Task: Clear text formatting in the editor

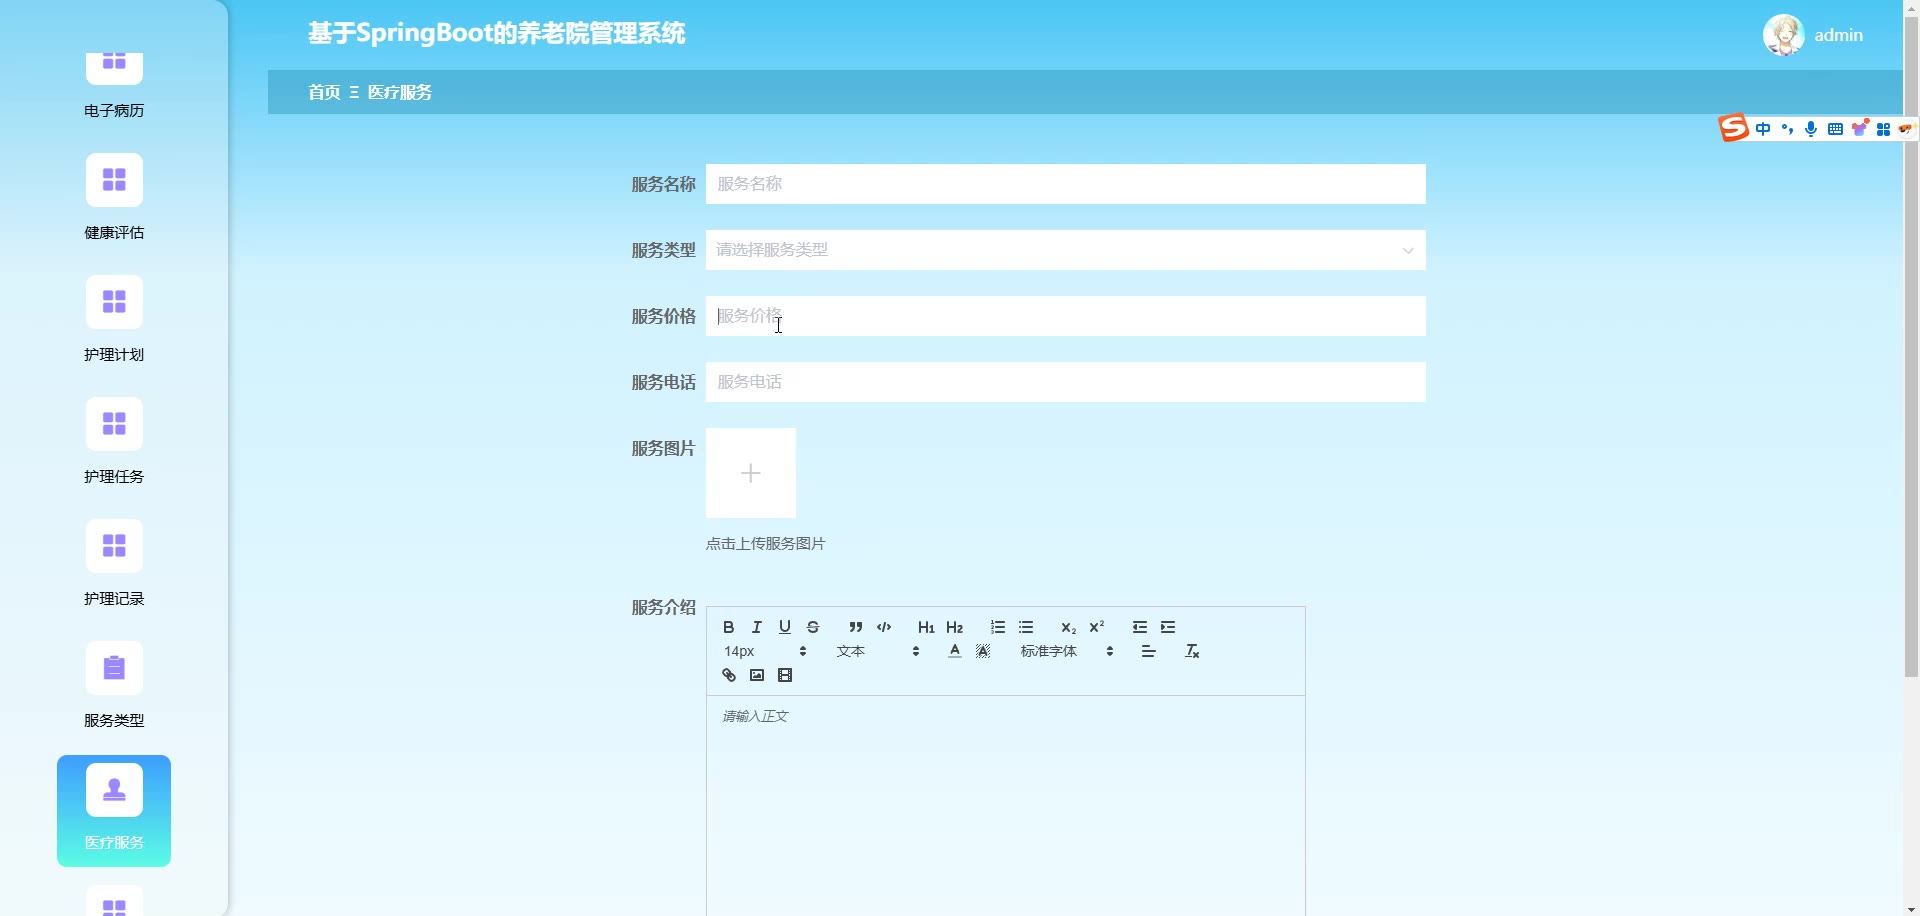Action: coord(1192,651)
